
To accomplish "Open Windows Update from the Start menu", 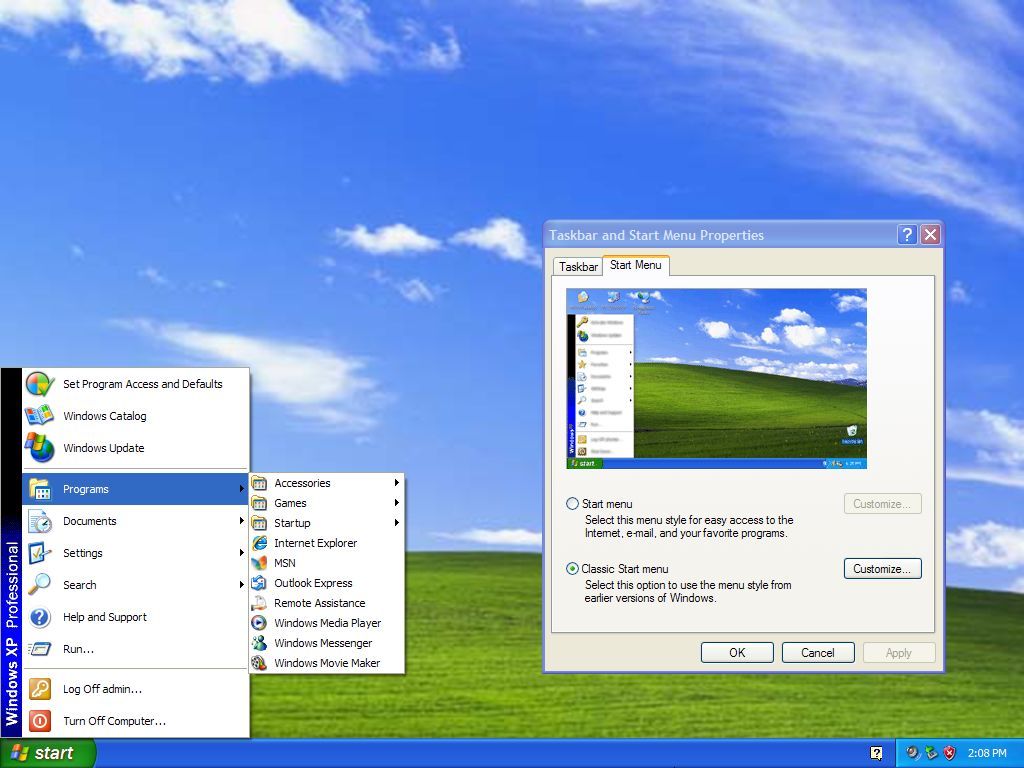I will 103,448.
